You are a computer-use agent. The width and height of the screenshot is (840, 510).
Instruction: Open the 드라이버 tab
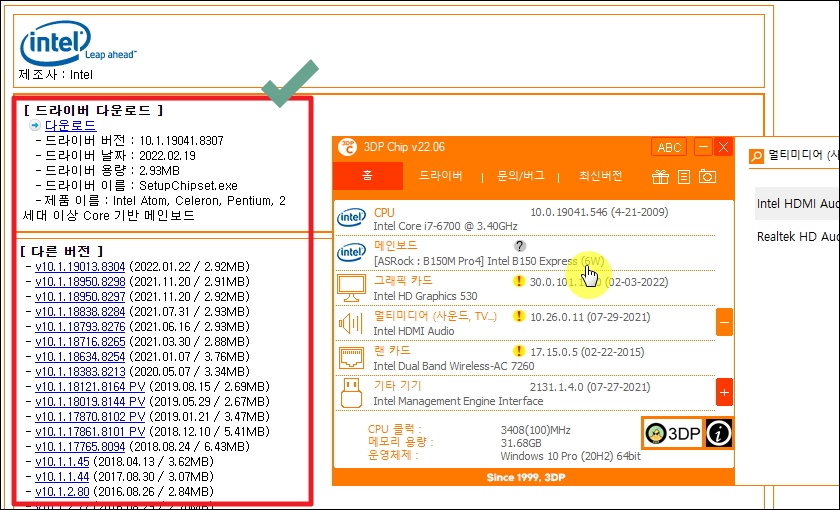tap(440, 176)
